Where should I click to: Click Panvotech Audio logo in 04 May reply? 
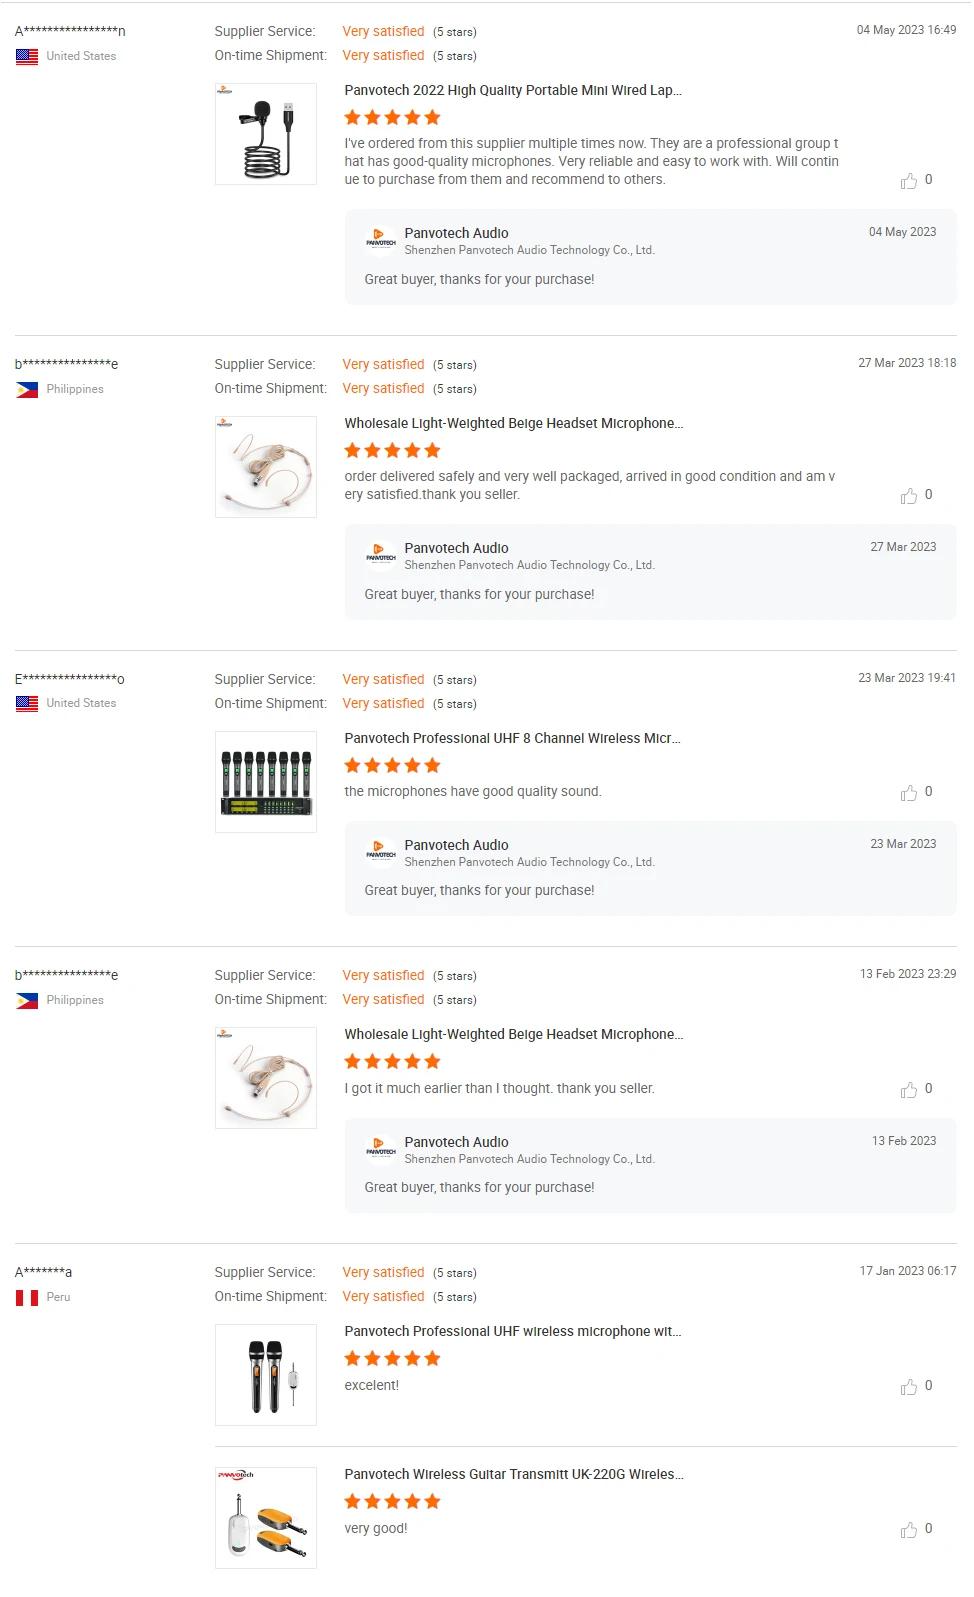(x=380, y=238)
